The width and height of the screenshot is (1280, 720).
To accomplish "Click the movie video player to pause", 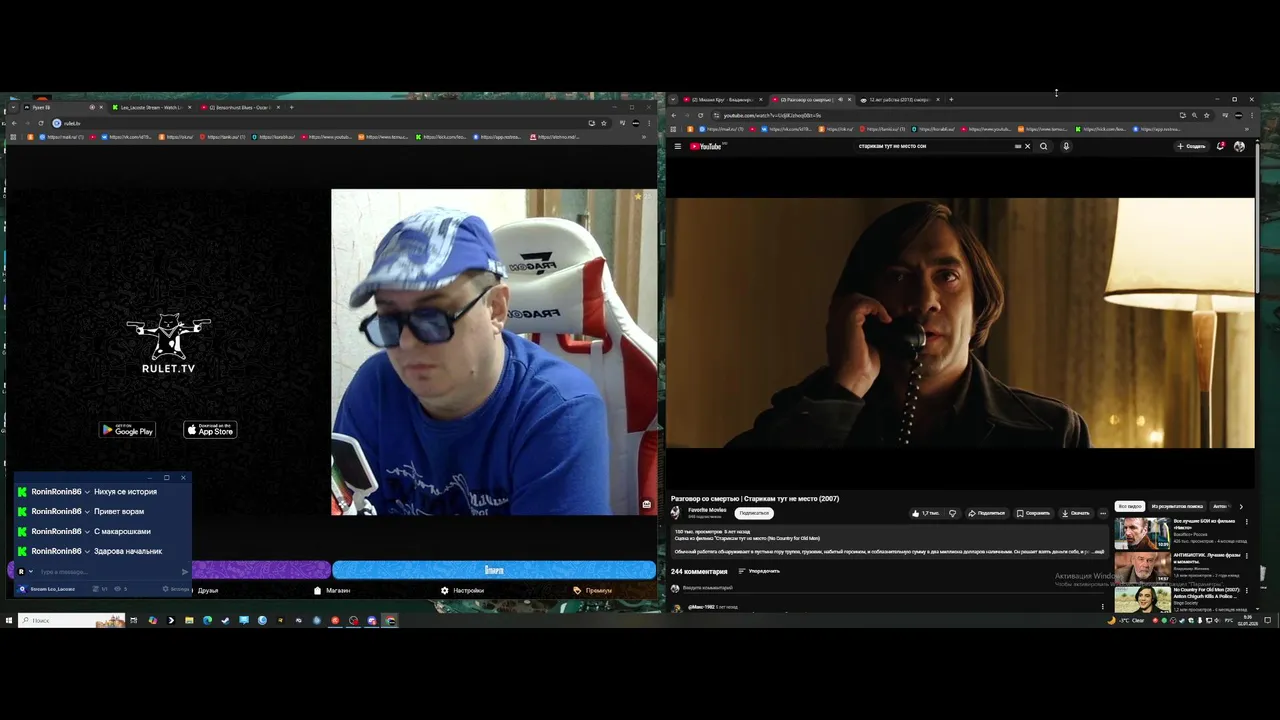I will [960, 322].
